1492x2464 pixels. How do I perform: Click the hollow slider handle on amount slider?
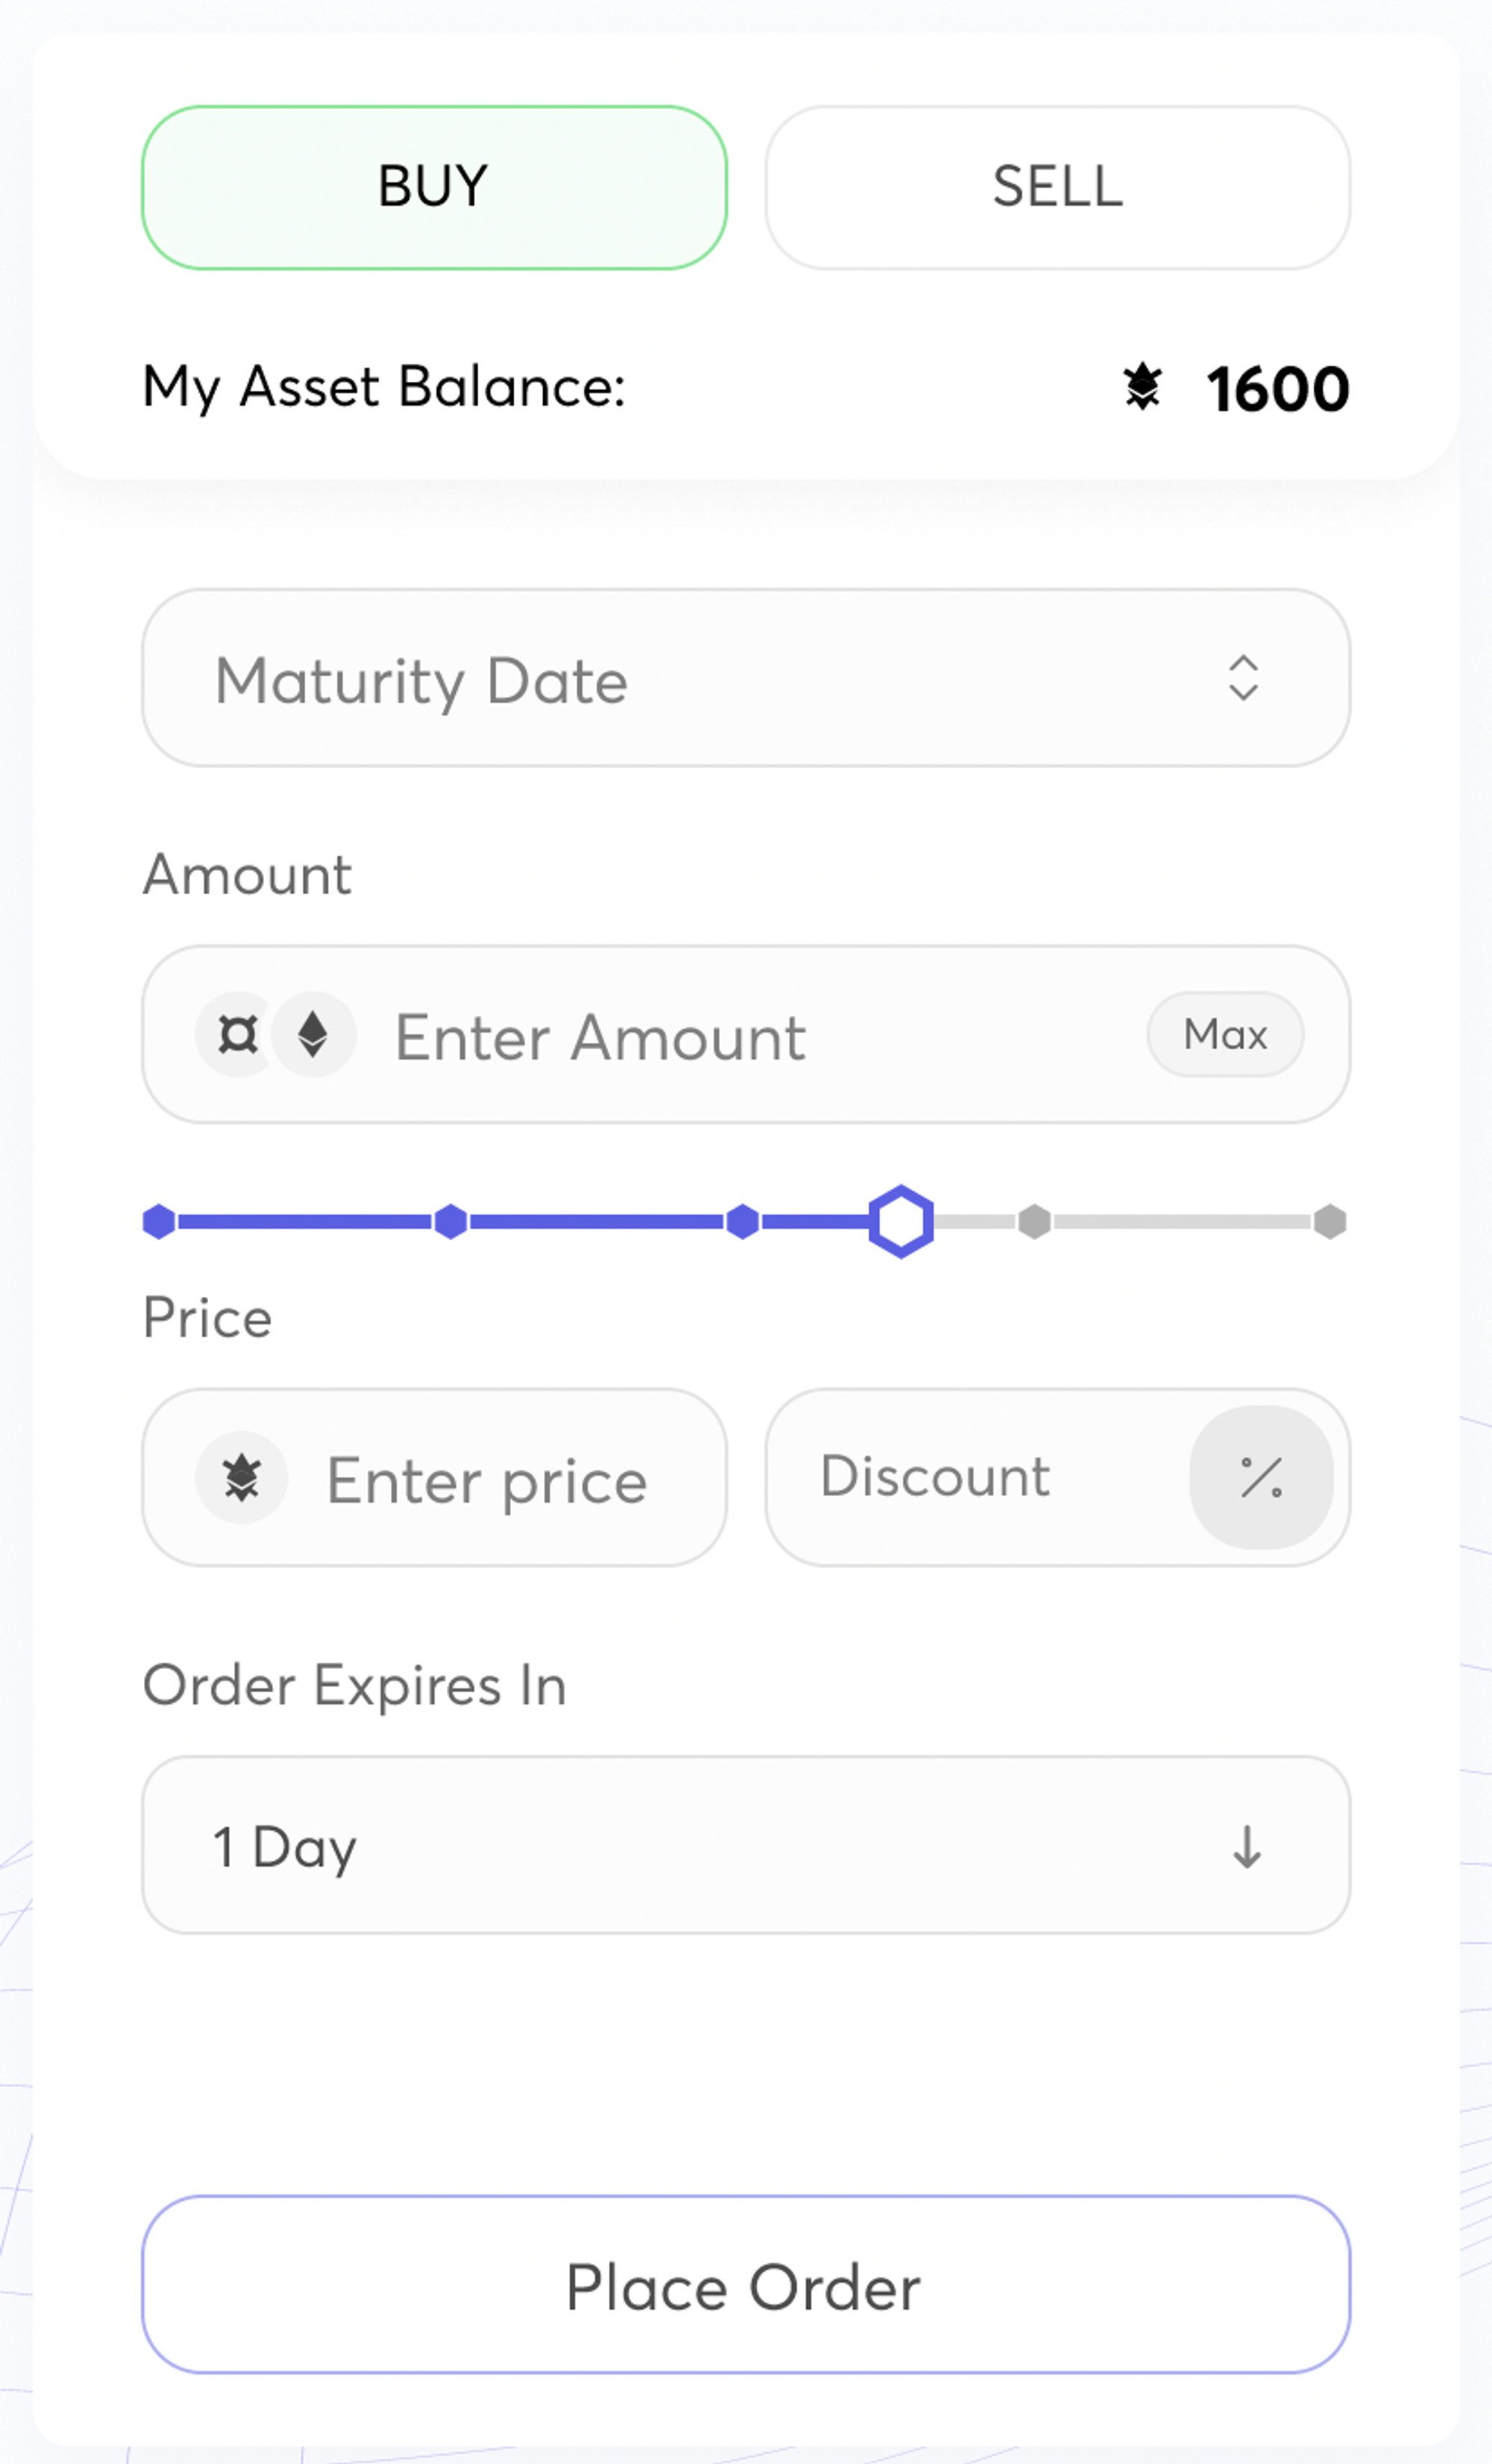click(901, 1221)
